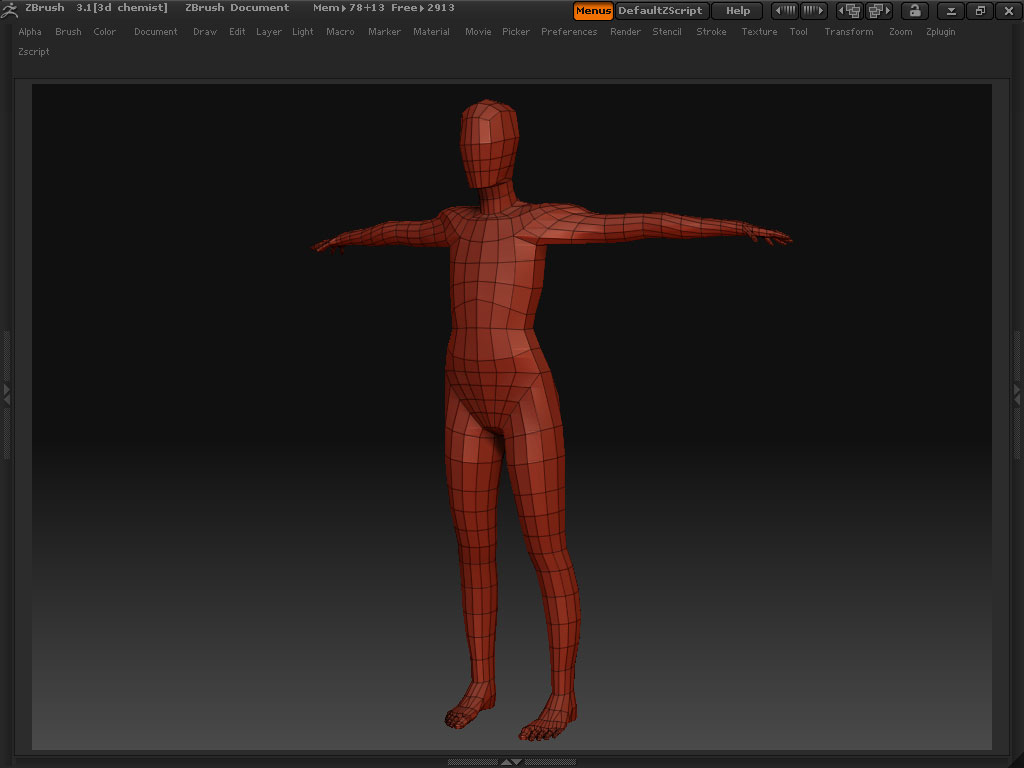Image resolution: width=1024 pixels, height=768 pixels.
Task: Load the next UI layout
Action: [x=879, y=10]
